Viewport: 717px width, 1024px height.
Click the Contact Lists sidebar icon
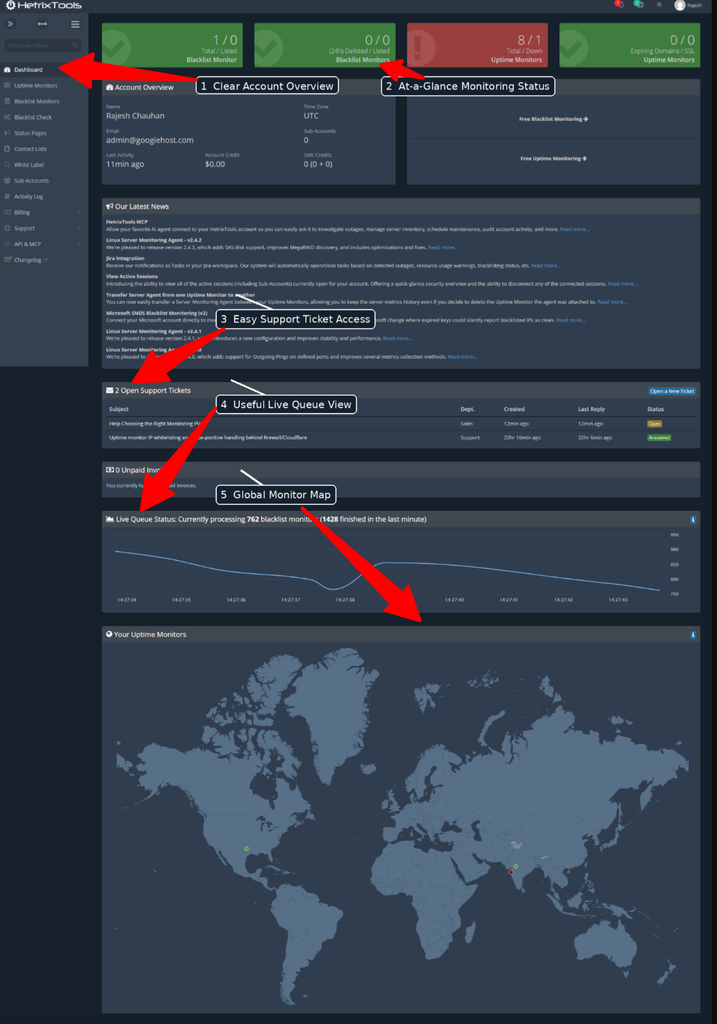pyautogui.click(x=7, y=149)
